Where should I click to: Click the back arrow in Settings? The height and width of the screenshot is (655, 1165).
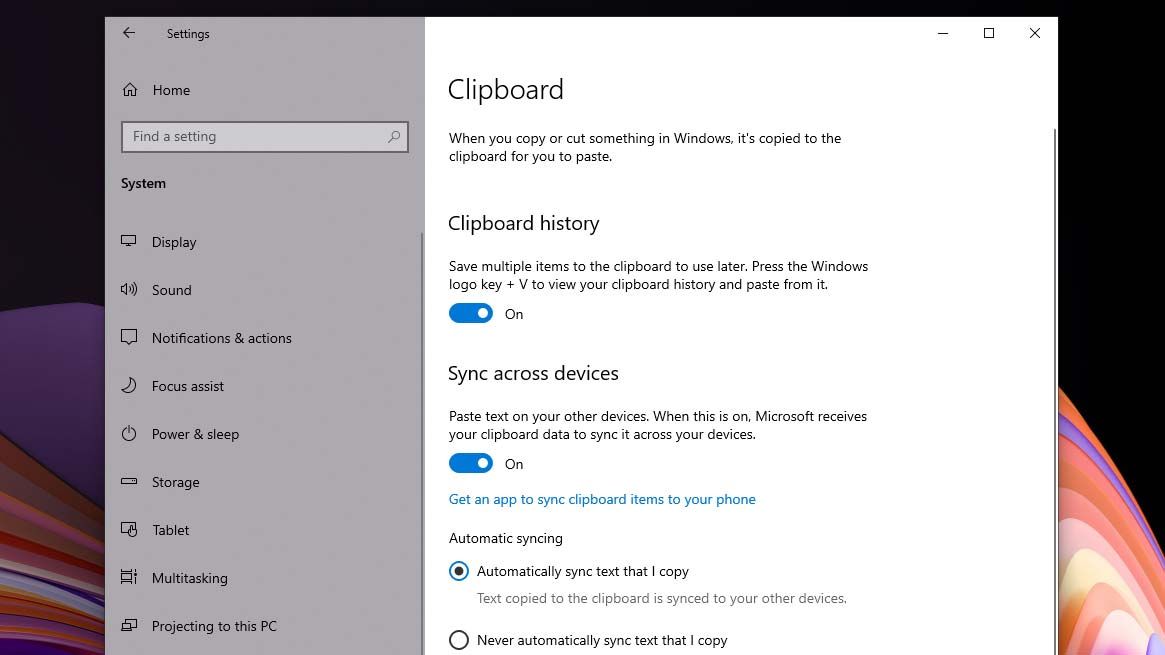coord(129,33)
